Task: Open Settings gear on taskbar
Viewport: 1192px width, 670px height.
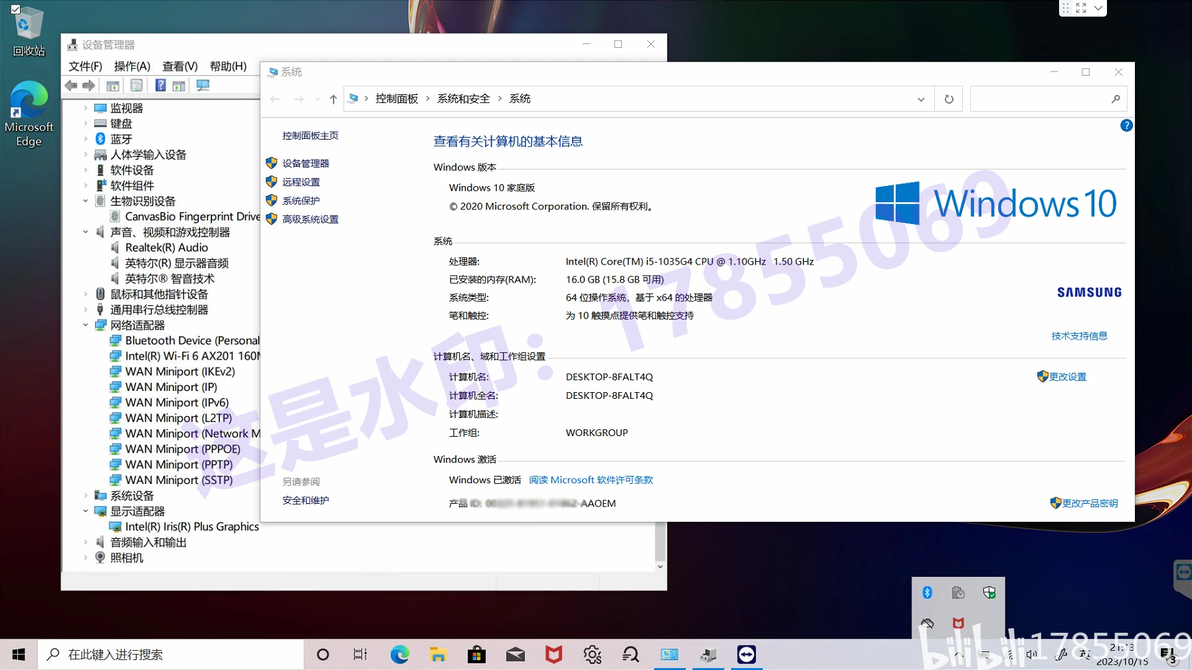Action: click(592, 654)
